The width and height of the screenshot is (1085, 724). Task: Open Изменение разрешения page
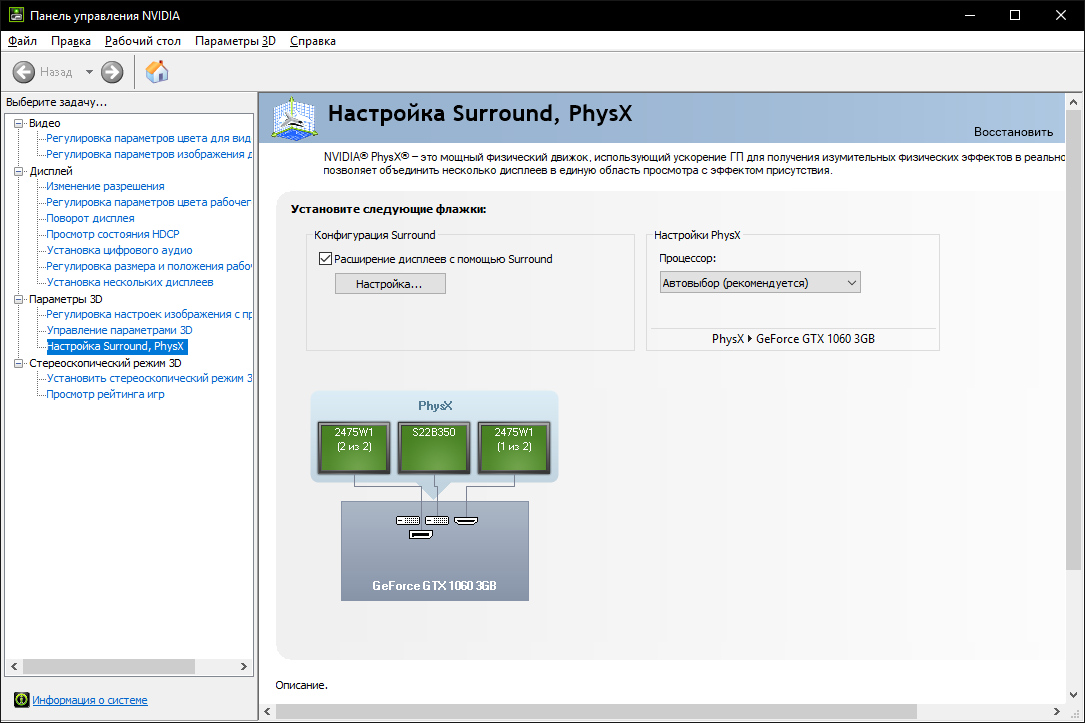pos(105,186)
